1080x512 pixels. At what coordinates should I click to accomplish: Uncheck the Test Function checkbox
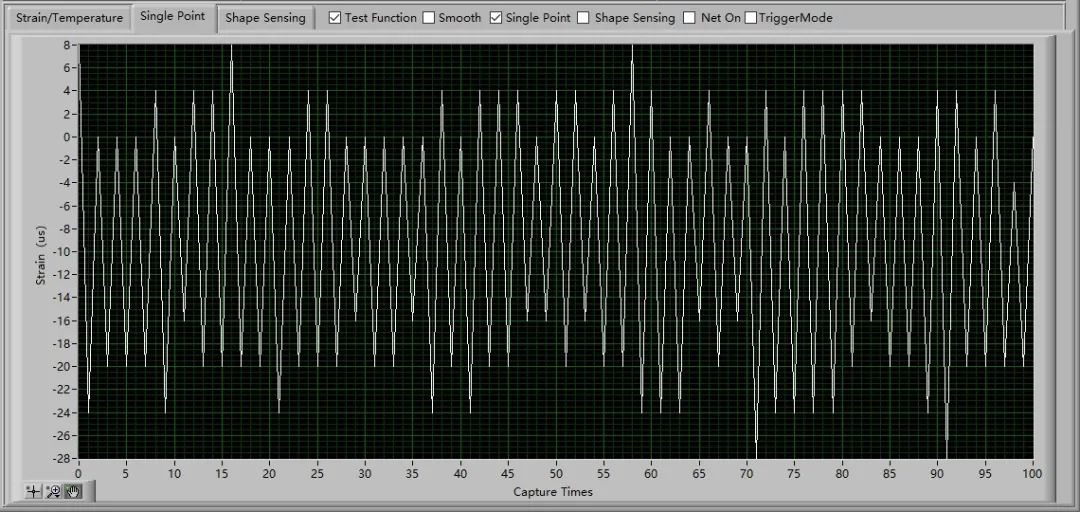pyautogui.click(x=335, y=18)
